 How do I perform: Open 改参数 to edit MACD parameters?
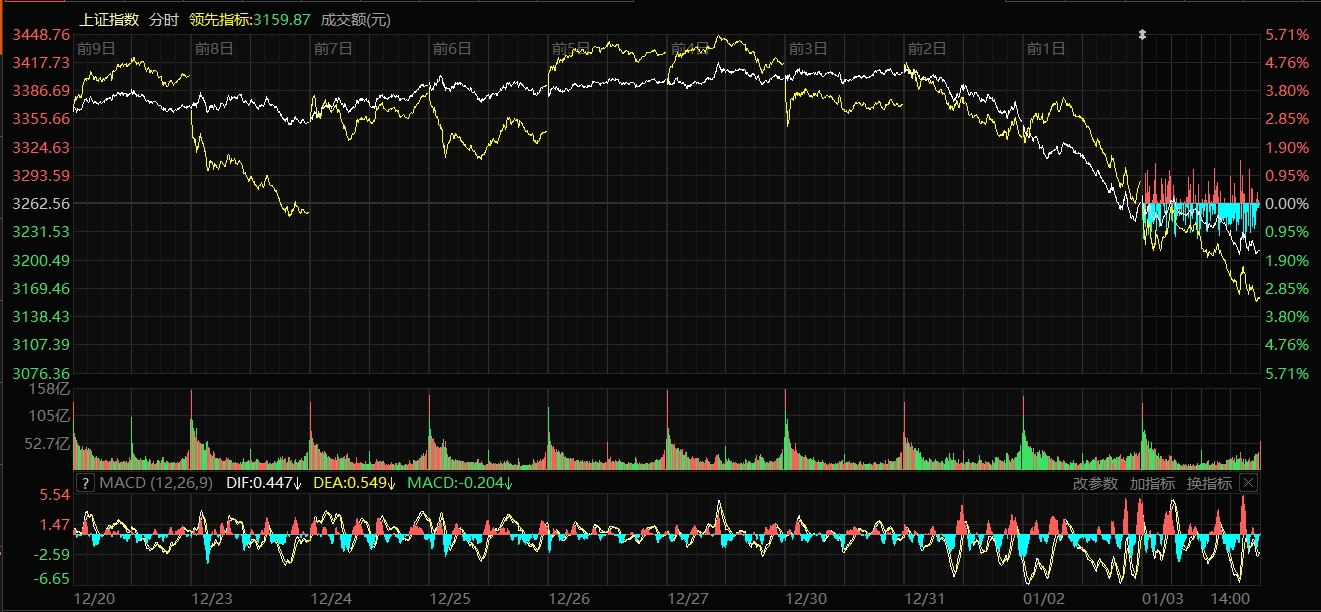click(x=1095, y=483)
